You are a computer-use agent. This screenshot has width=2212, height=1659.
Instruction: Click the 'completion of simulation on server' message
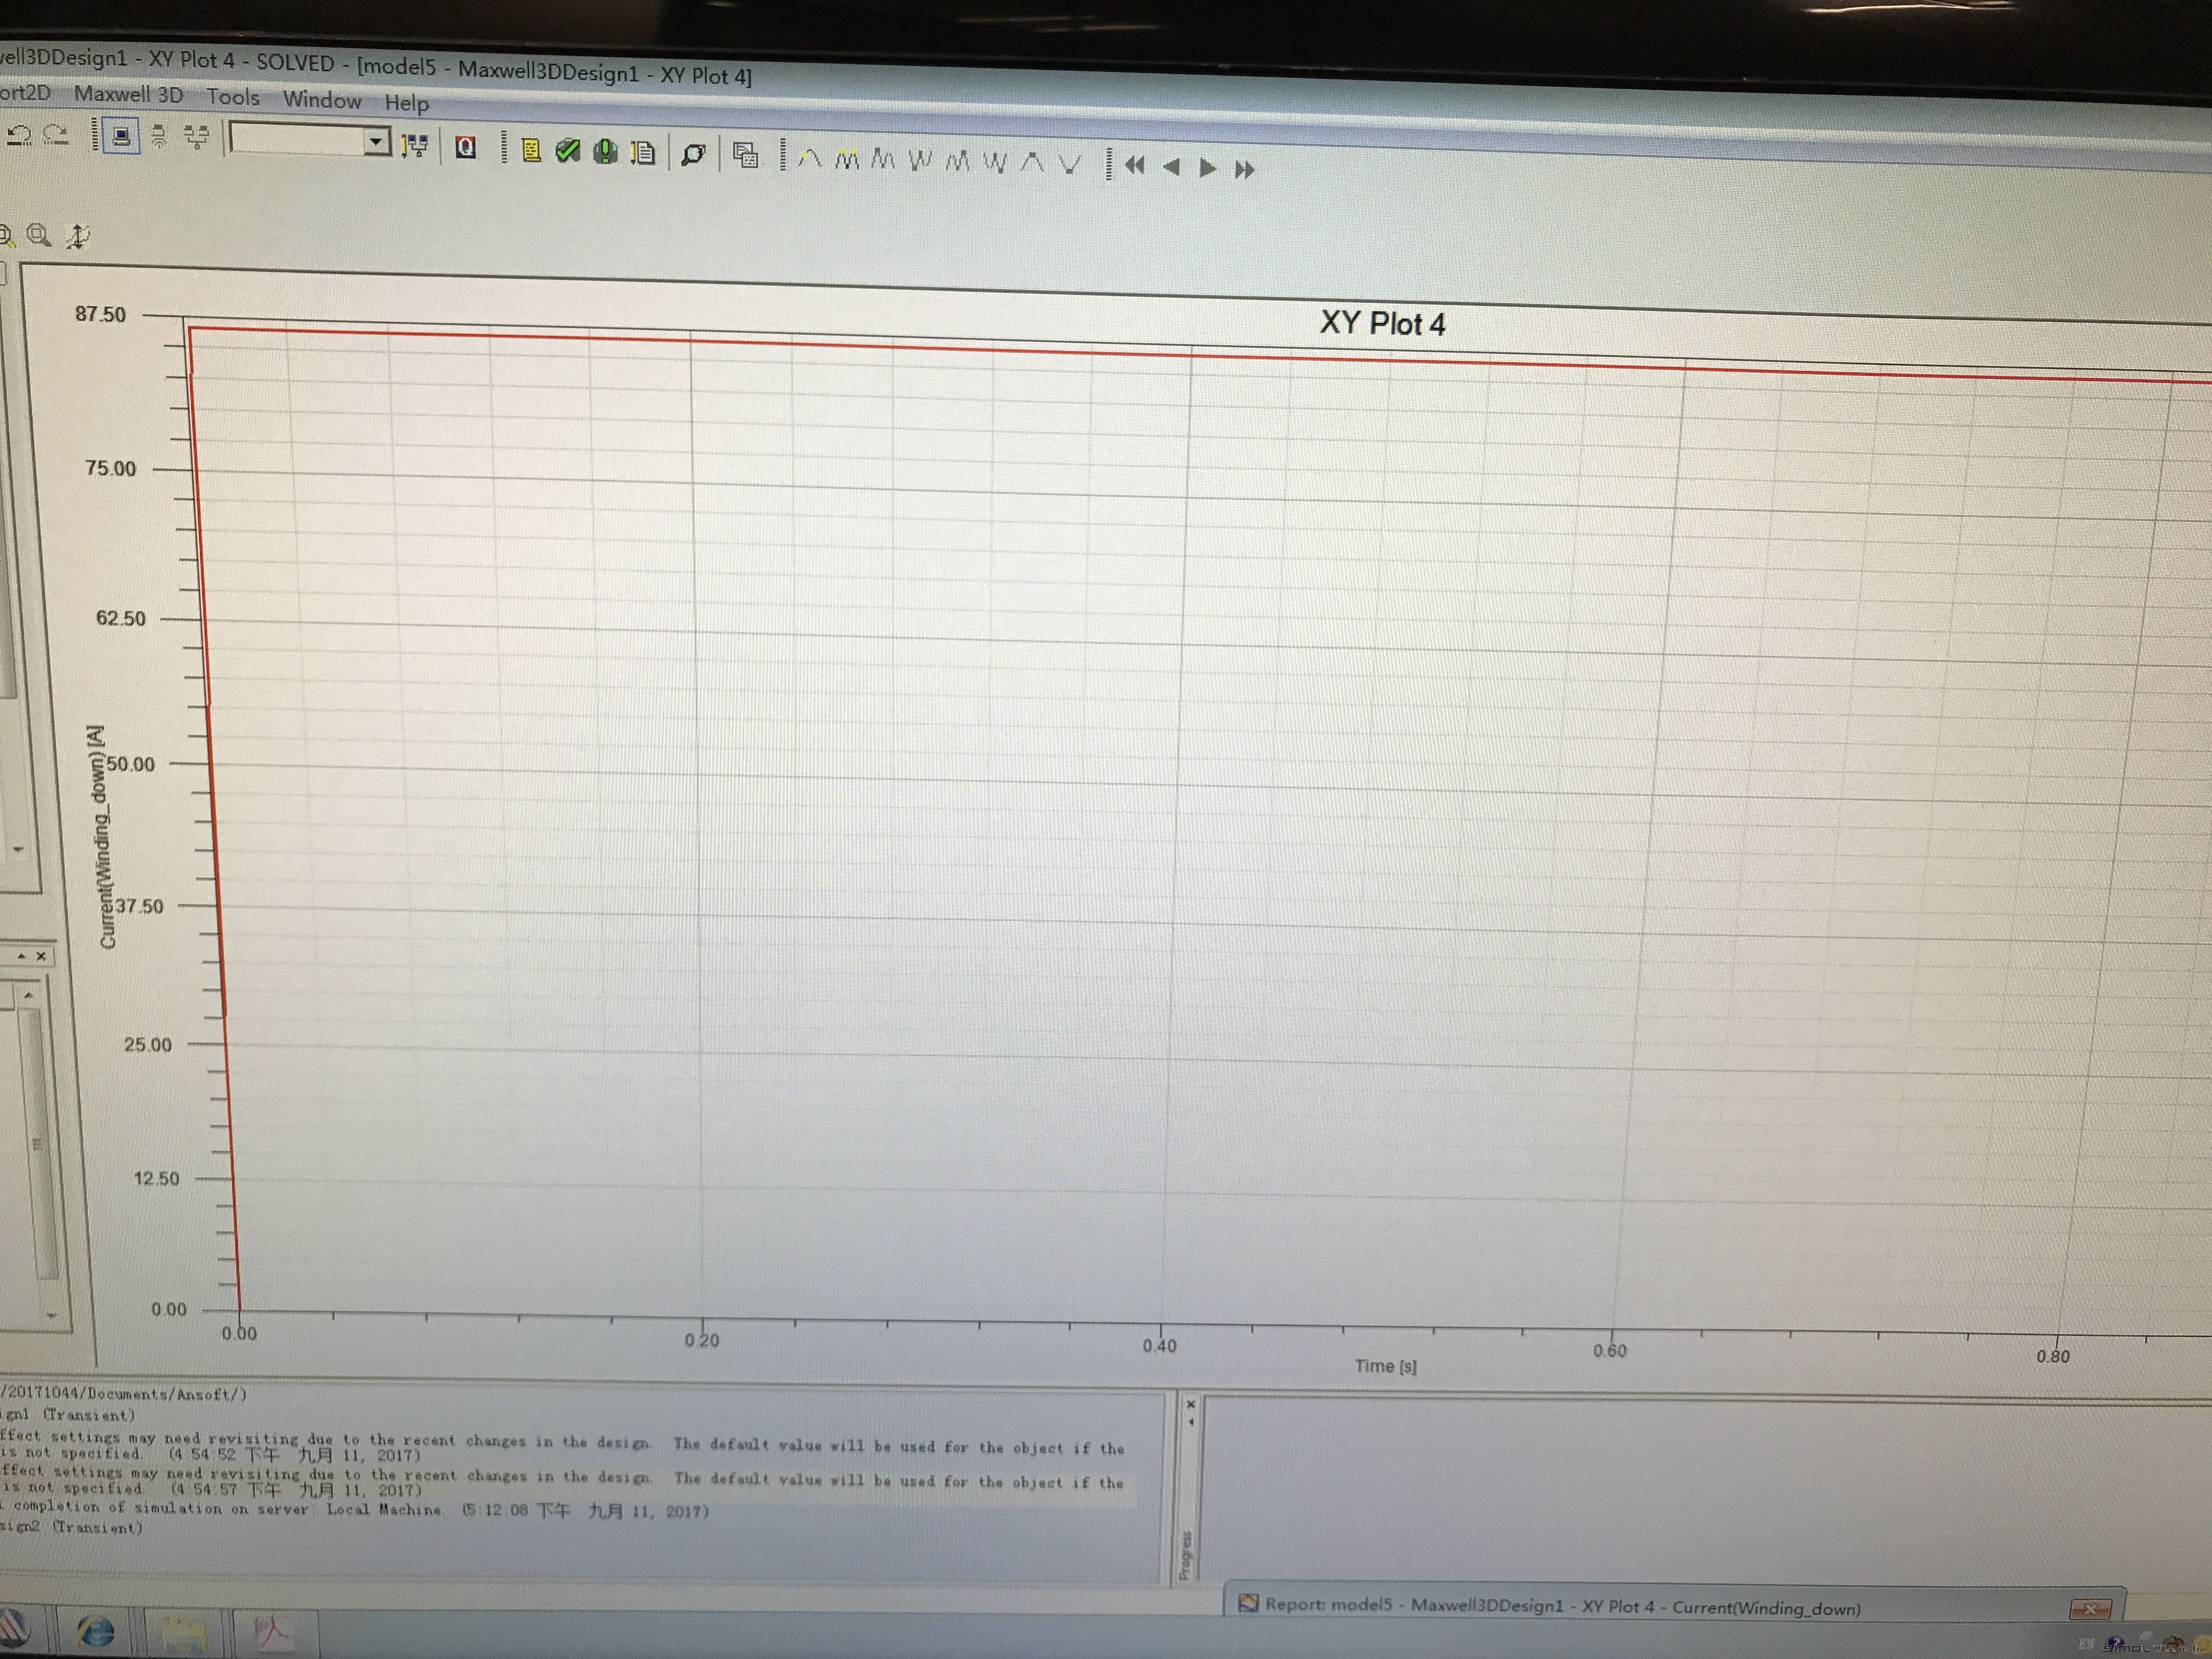[x=360, y=1509]
